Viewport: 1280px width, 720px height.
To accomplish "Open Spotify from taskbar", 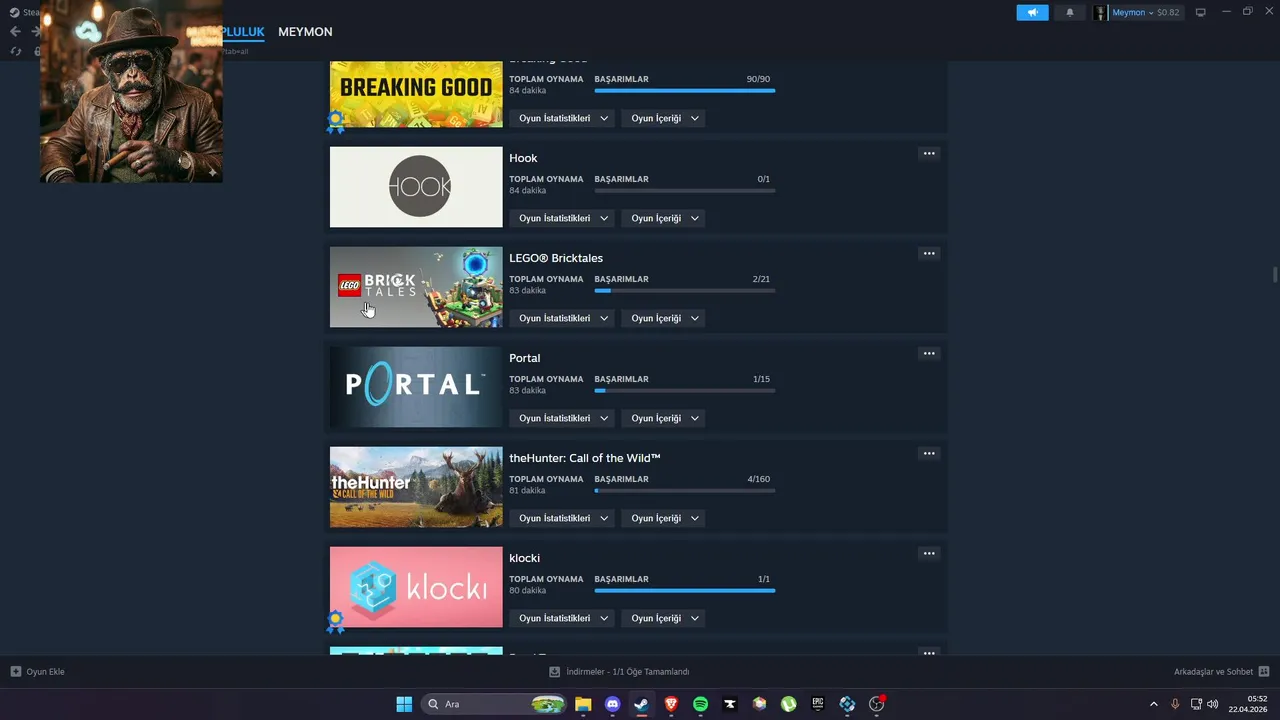I will point(700,704).
